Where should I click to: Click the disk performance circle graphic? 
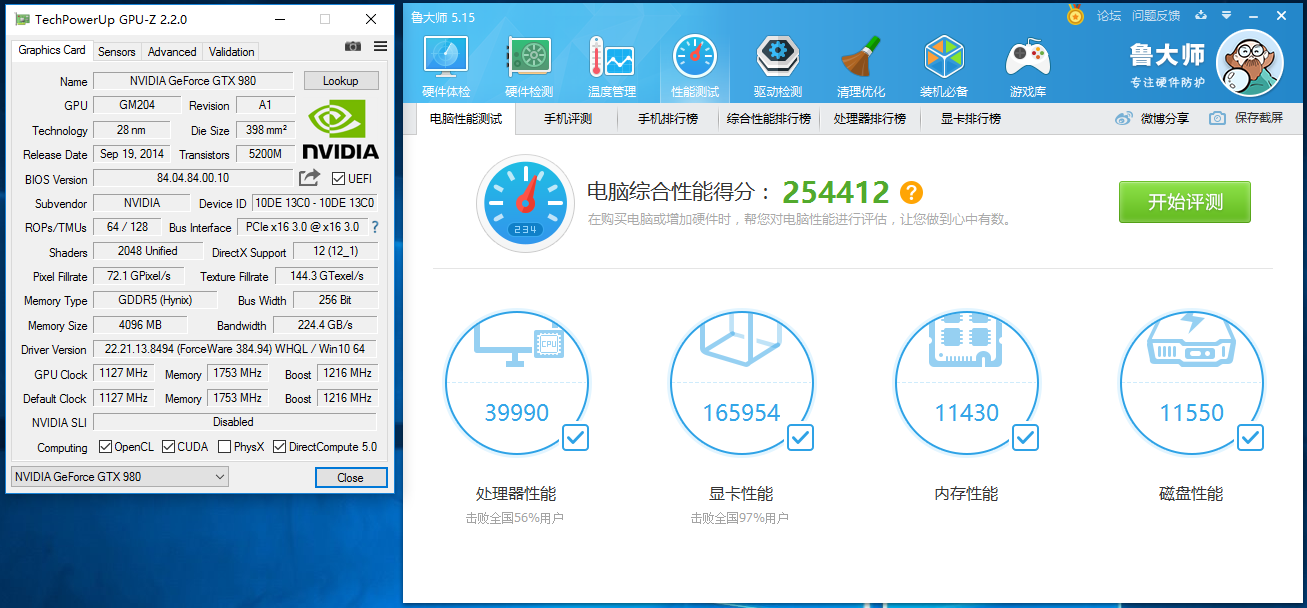1191,381
